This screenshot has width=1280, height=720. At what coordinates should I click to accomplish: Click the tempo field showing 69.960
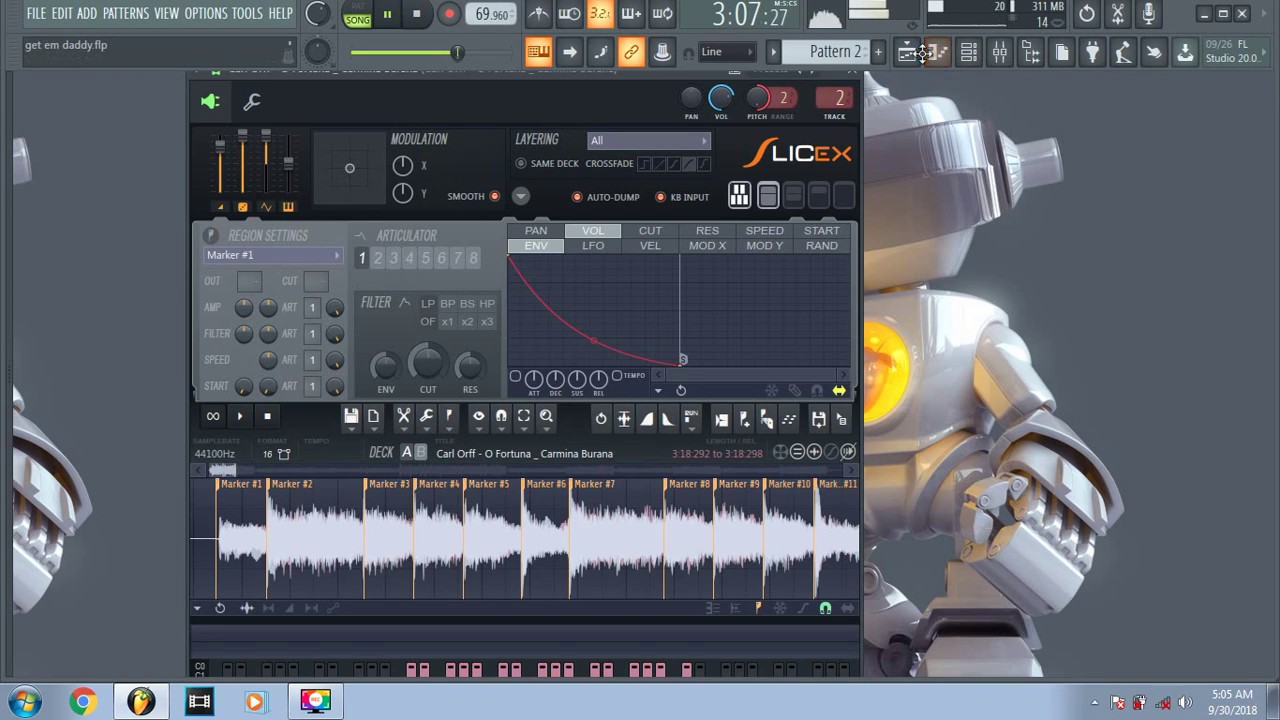click(493, 14)
